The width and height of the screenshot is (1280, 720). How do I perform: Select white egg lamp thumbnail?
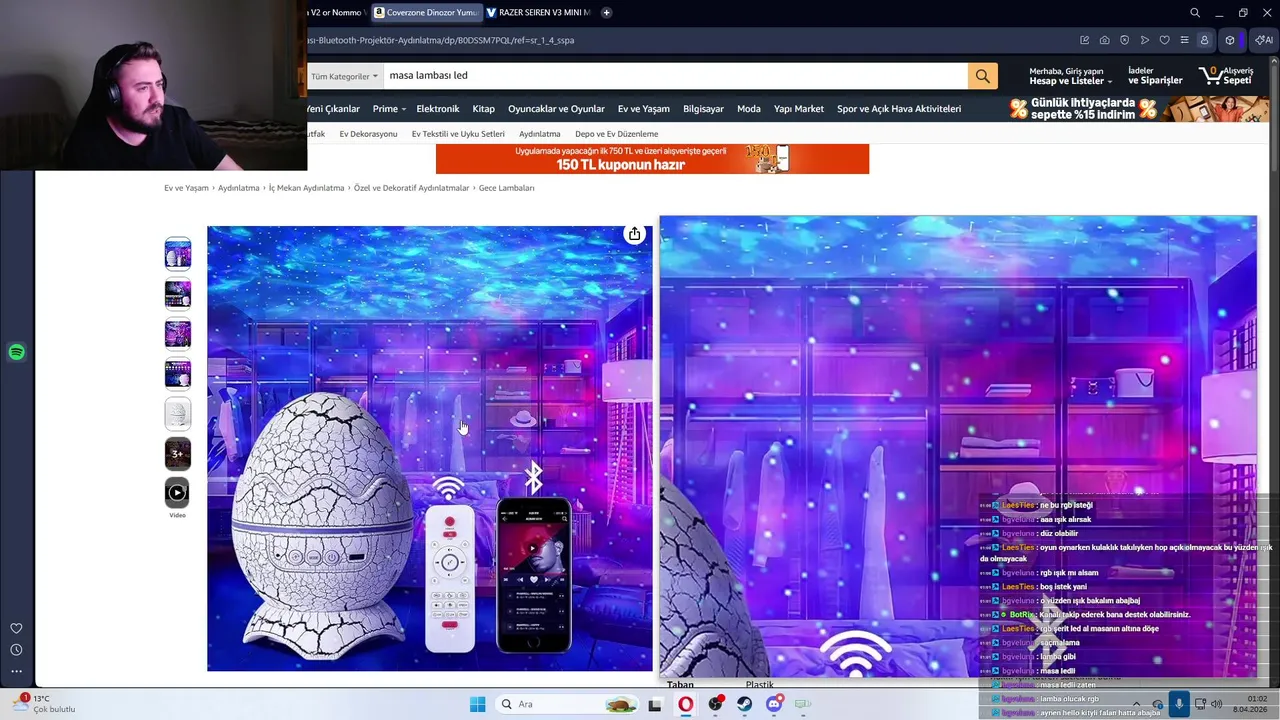[177, 414]
